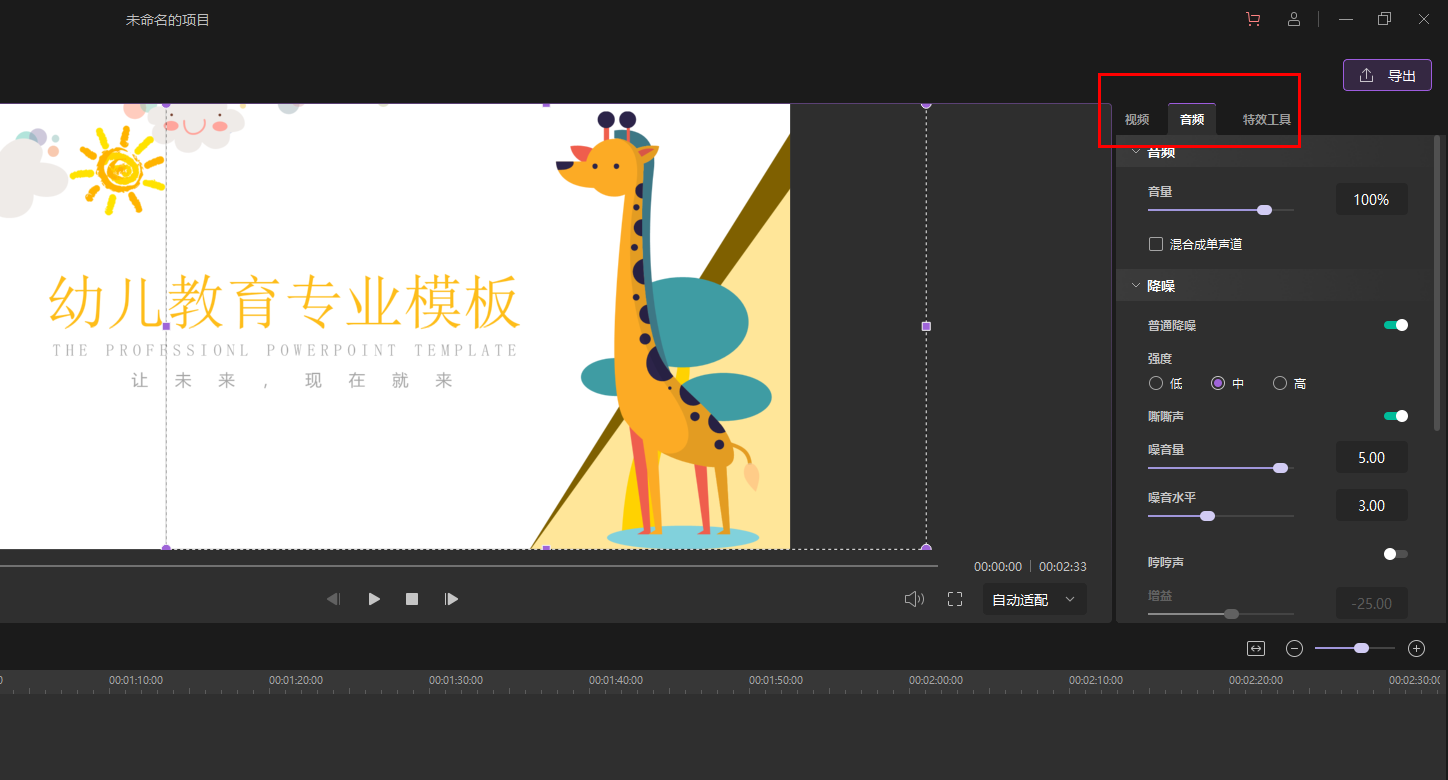Enter fullscreen preview mode
The width and height of the screenshot is (1448, 780).
pos(955,599)
